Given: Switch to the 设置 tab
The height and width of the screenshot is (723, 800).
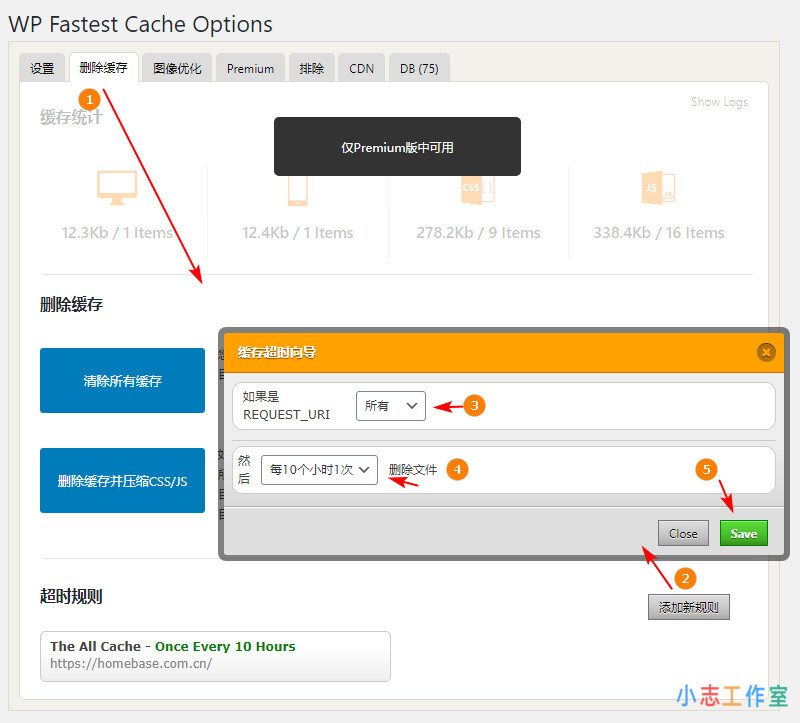Looking at the screenshot, I should point(42,68).
